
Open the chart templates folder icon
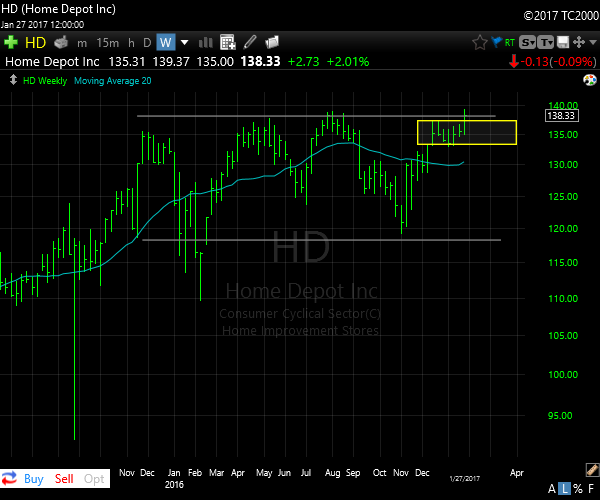click(272, 42)
